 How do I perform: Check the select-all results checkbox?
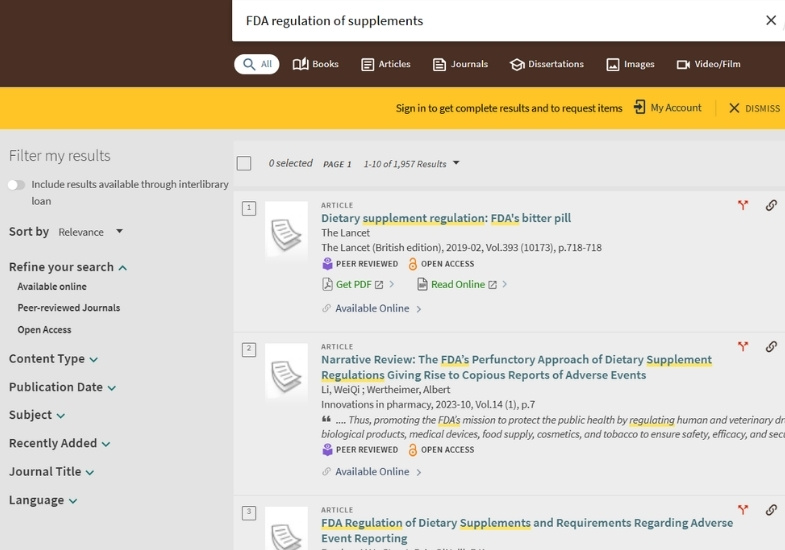point(244,163)
